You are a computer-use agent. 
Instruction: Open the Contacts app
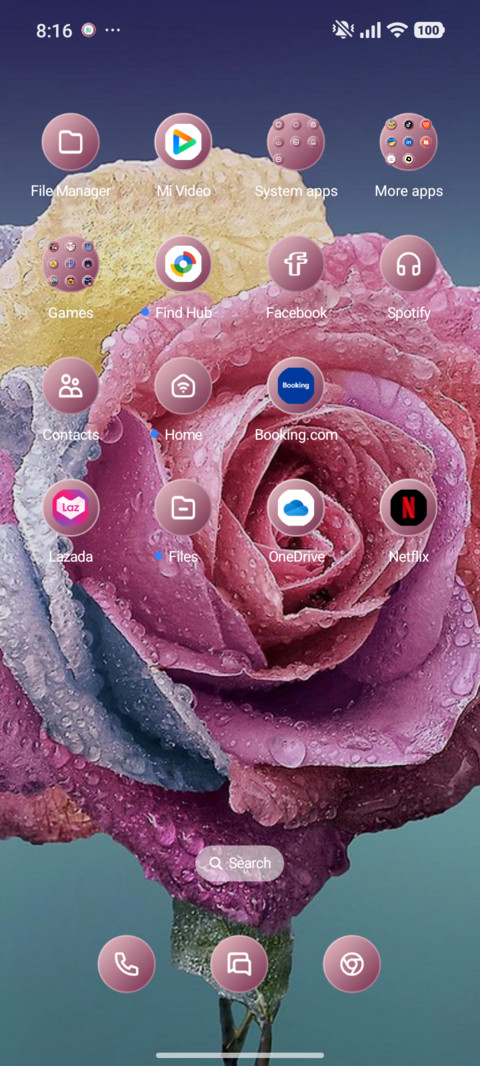coord(71,385)
